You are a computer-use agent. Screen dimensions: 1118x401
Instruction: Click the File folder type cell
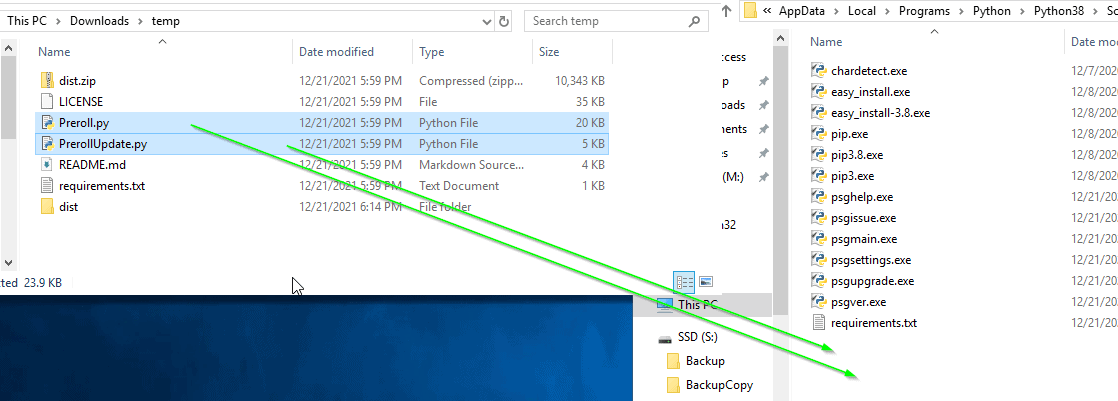pyautogui.click(x=445, y=207)
